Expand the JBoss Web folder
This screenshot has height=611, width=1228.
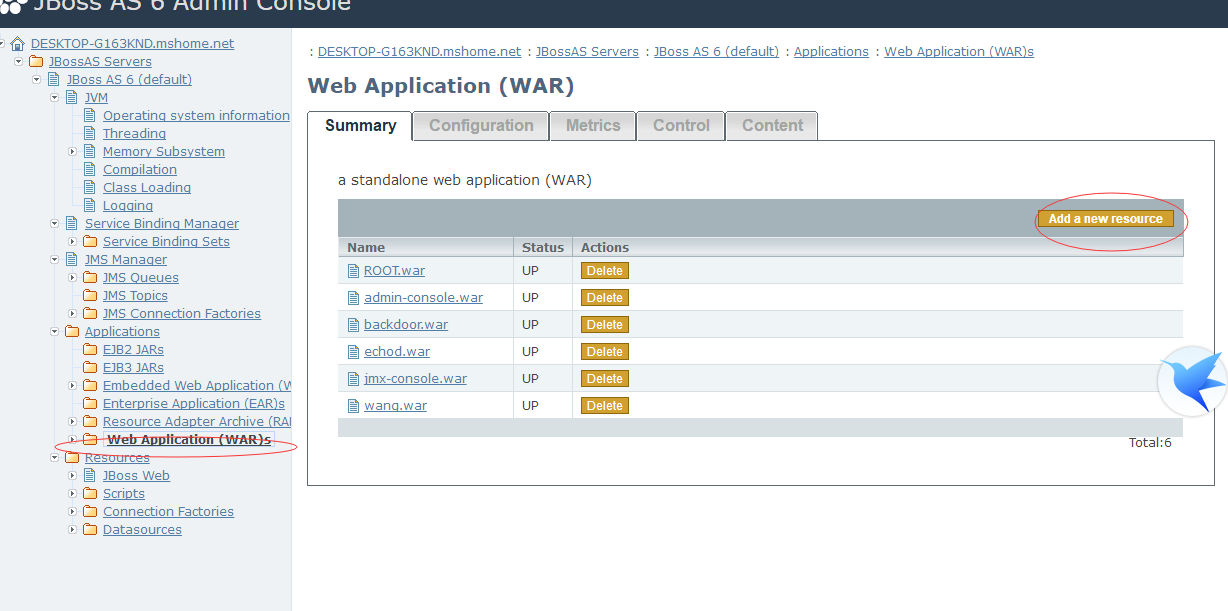tap(73, 476)
